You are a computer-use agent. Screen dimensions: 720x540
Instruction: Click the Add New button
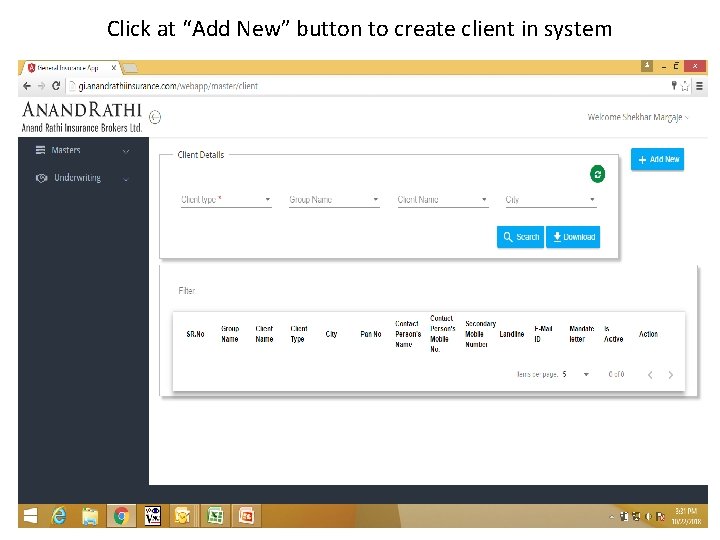(657, 159)
